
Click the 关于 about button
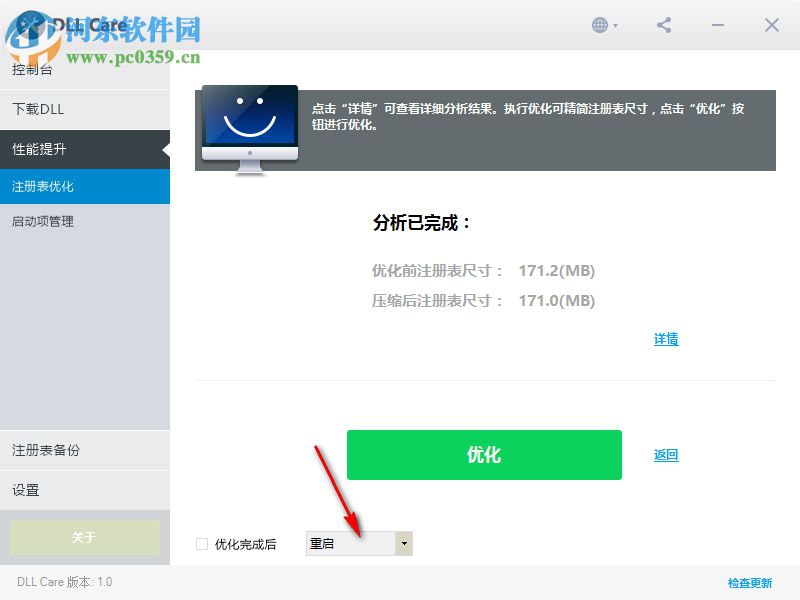(85, 537)
